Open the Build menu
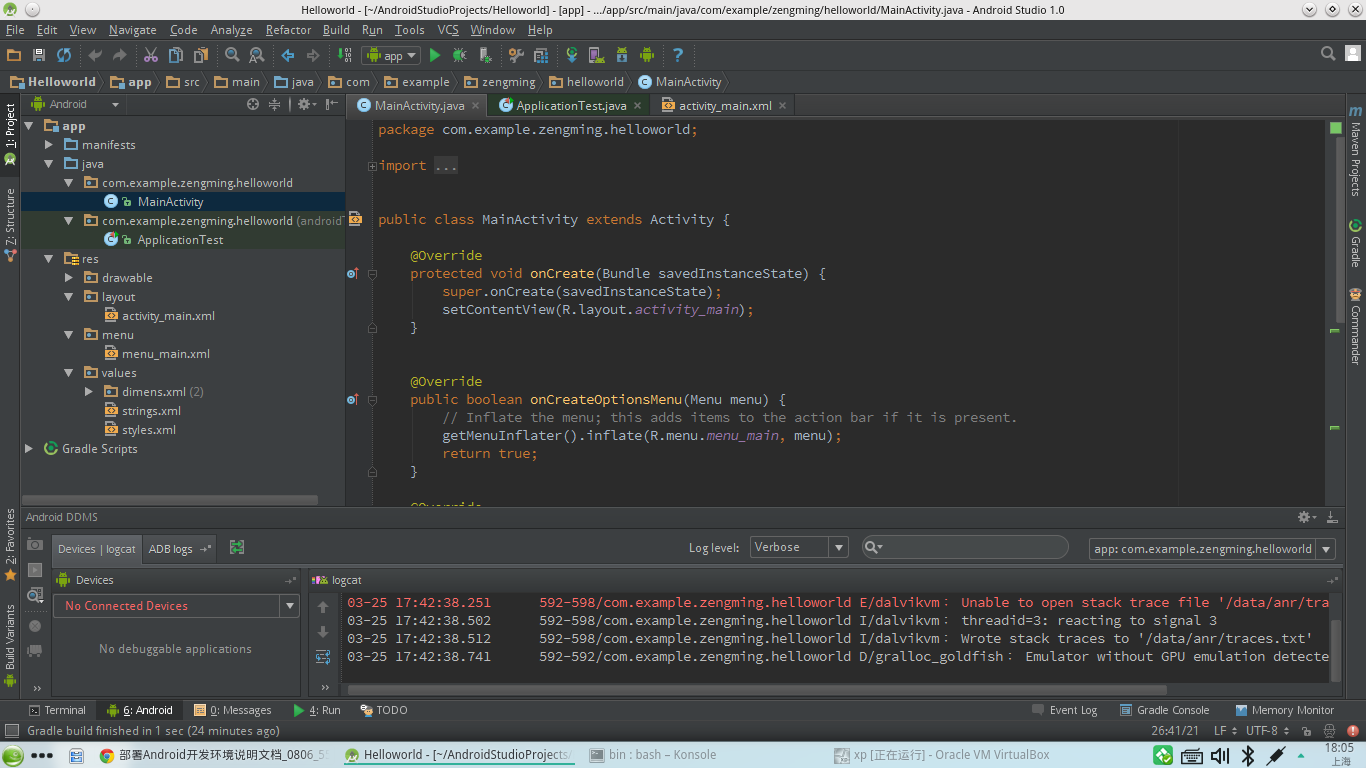Viewport: 1366px width, 768px height. (336, 30)
